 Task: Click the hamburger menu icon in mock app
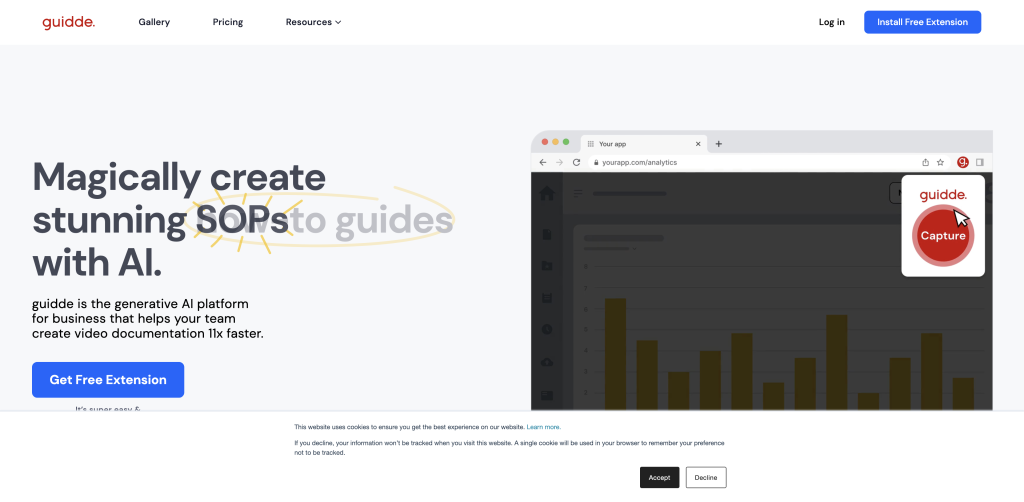tap(578, 193)
